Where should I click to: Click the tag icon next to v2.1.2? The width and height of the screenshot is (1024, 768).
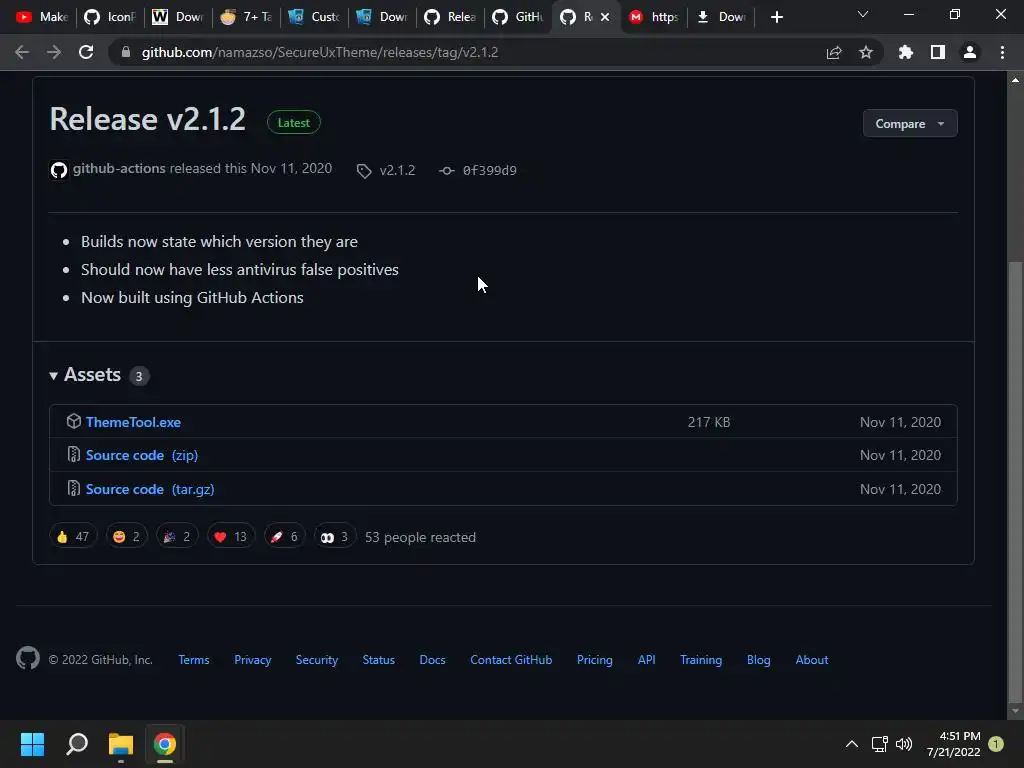[x=364, y=171]
